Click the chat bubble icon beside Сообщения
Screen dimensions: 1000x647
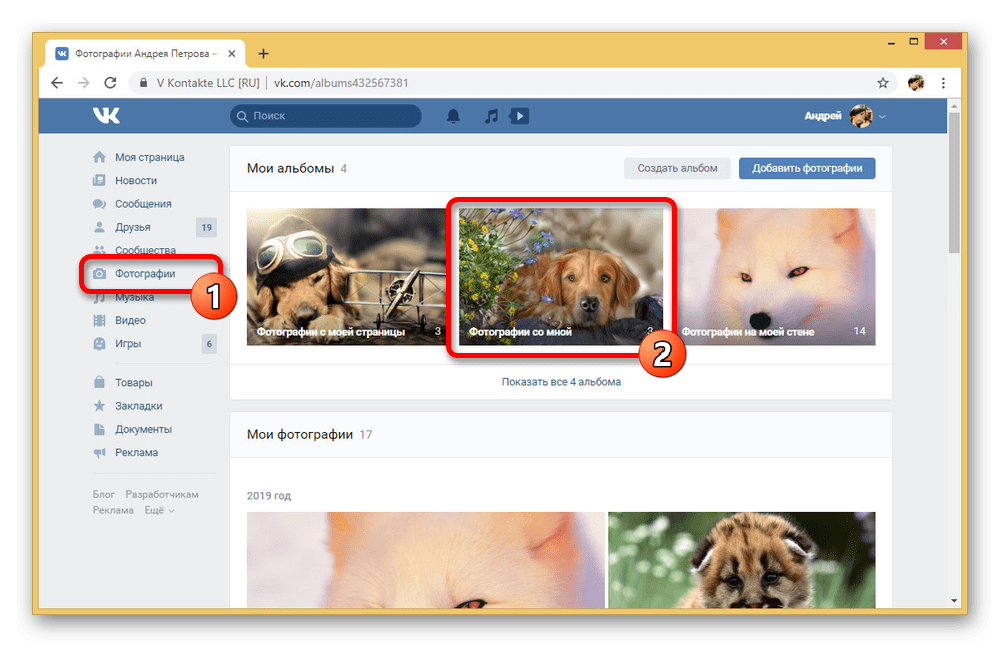pos(99,204)
